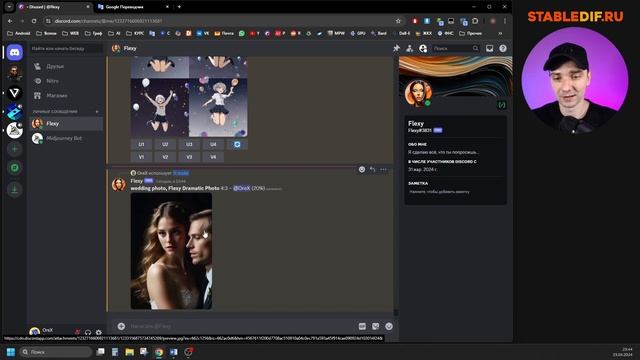Select the Midjourney Bot direct message
The image size is (640, 360).
click(66, 138)
